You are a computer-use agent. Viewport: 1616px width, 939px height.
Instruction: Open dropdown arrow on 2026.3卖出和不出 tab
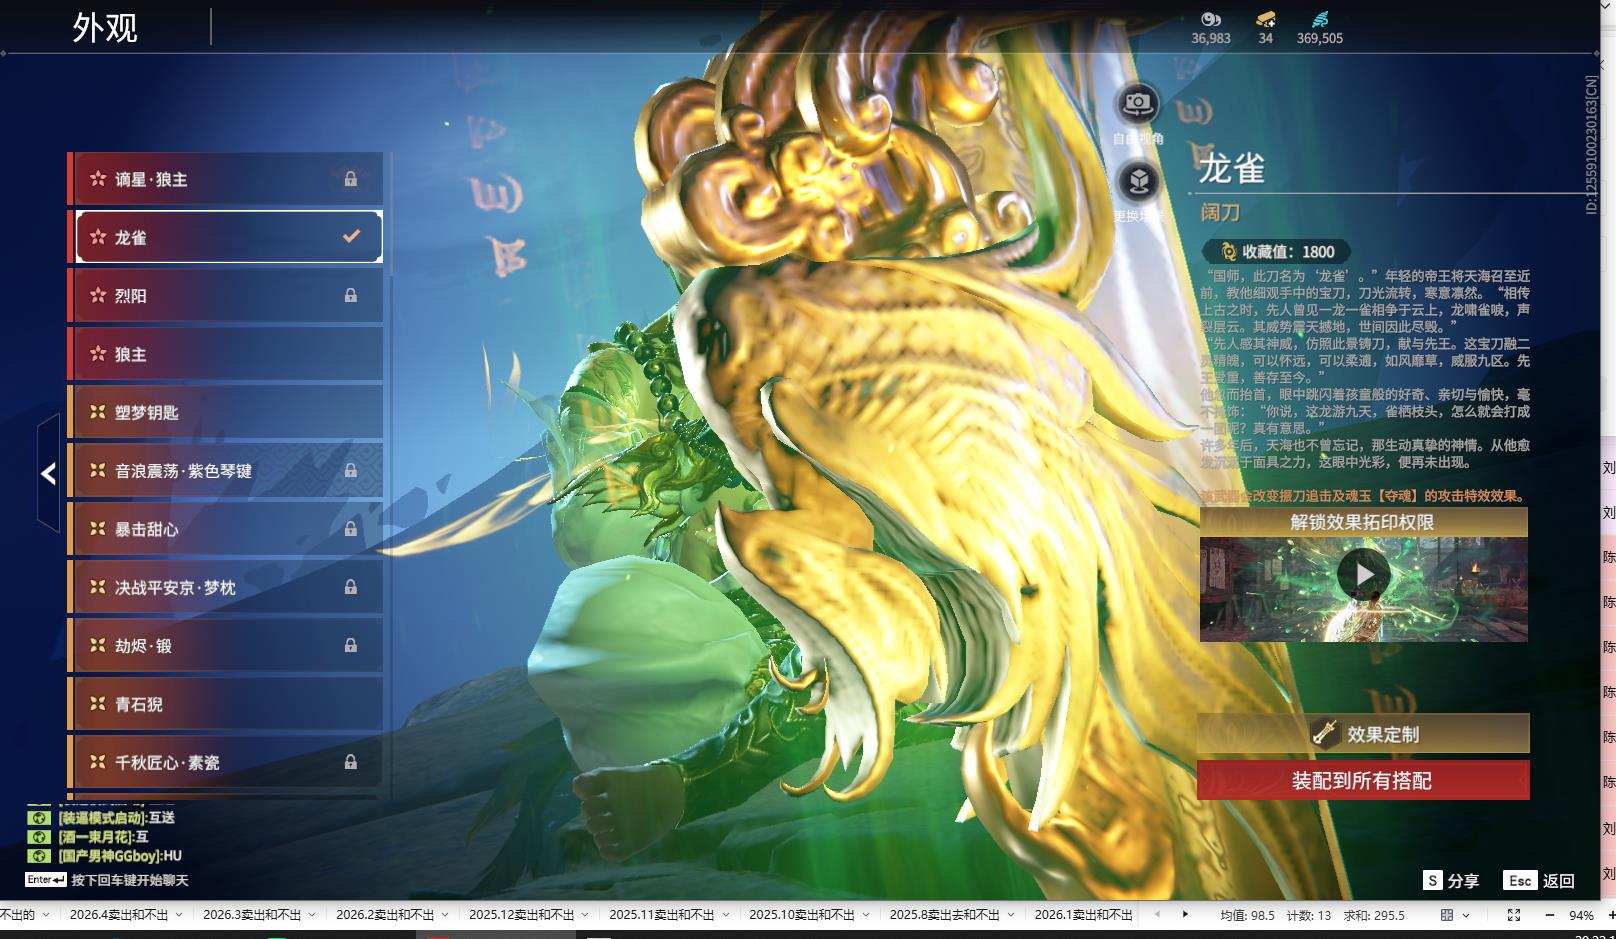312,915
